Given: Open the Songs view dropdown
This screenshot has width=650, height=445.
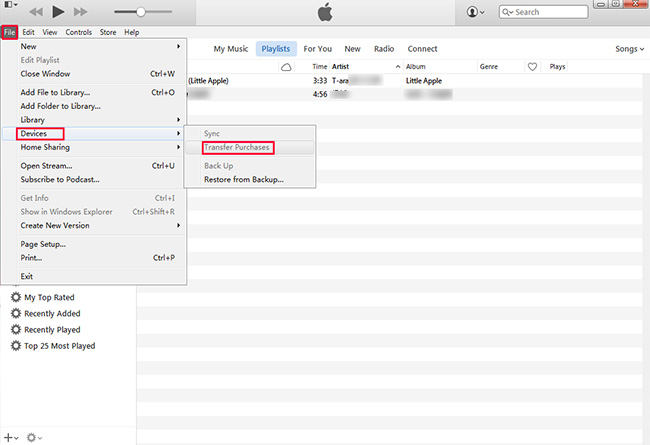Looking at the screenshot, I should click(x=630, y=49).
